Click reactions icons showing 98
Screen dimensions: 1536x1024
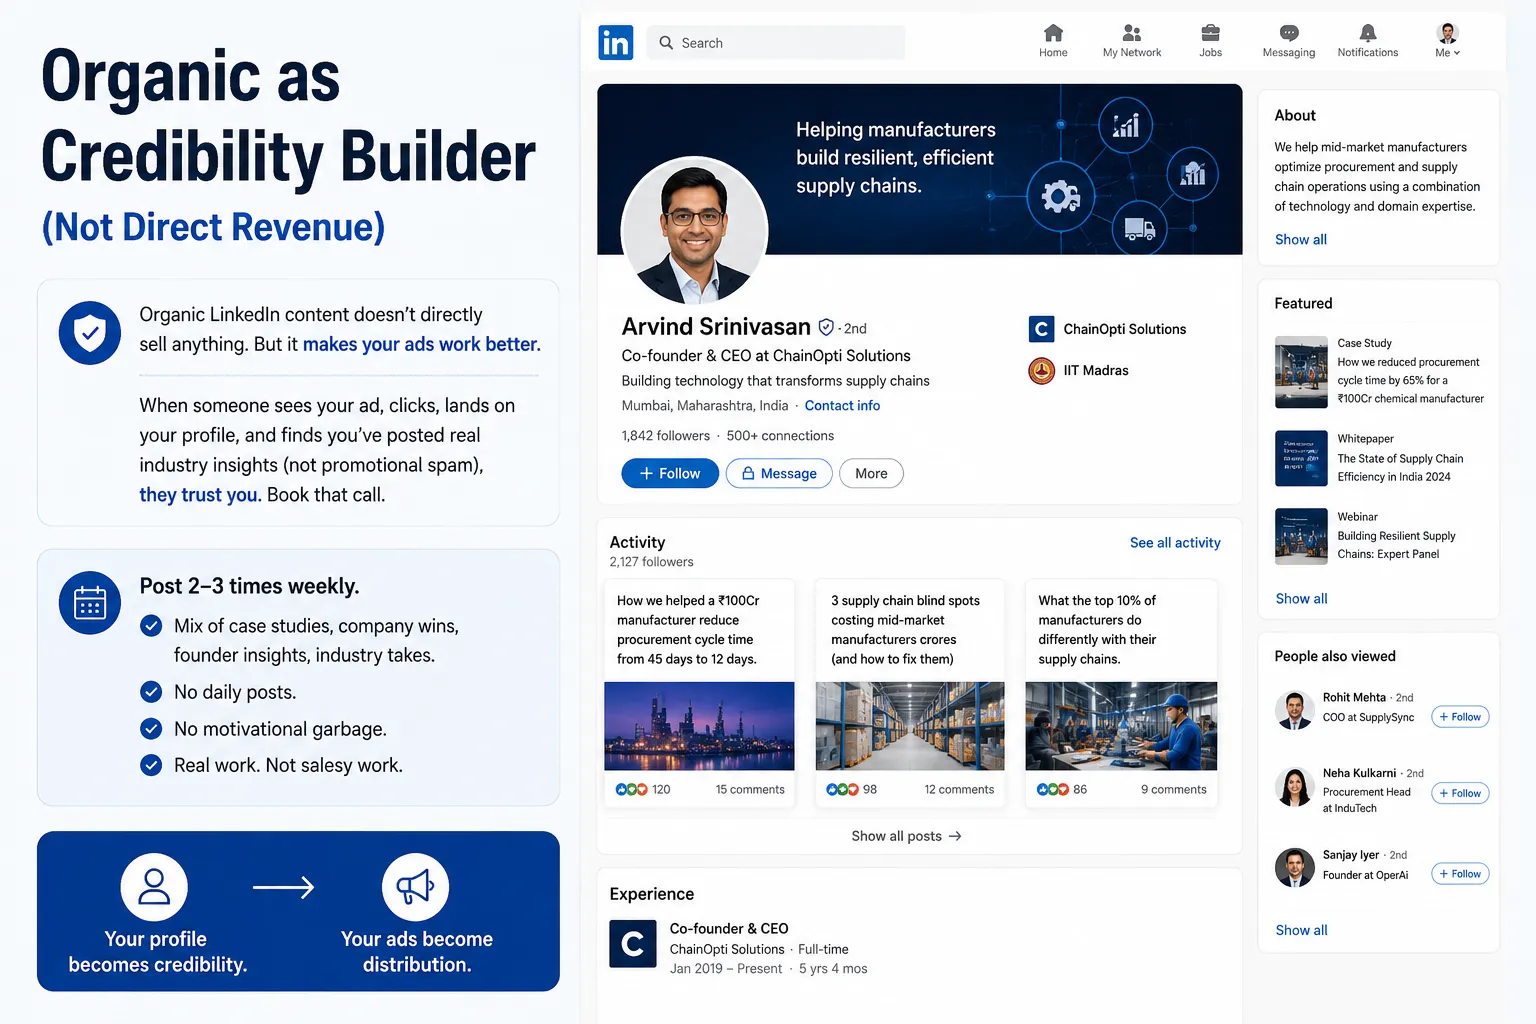(842, 789)
